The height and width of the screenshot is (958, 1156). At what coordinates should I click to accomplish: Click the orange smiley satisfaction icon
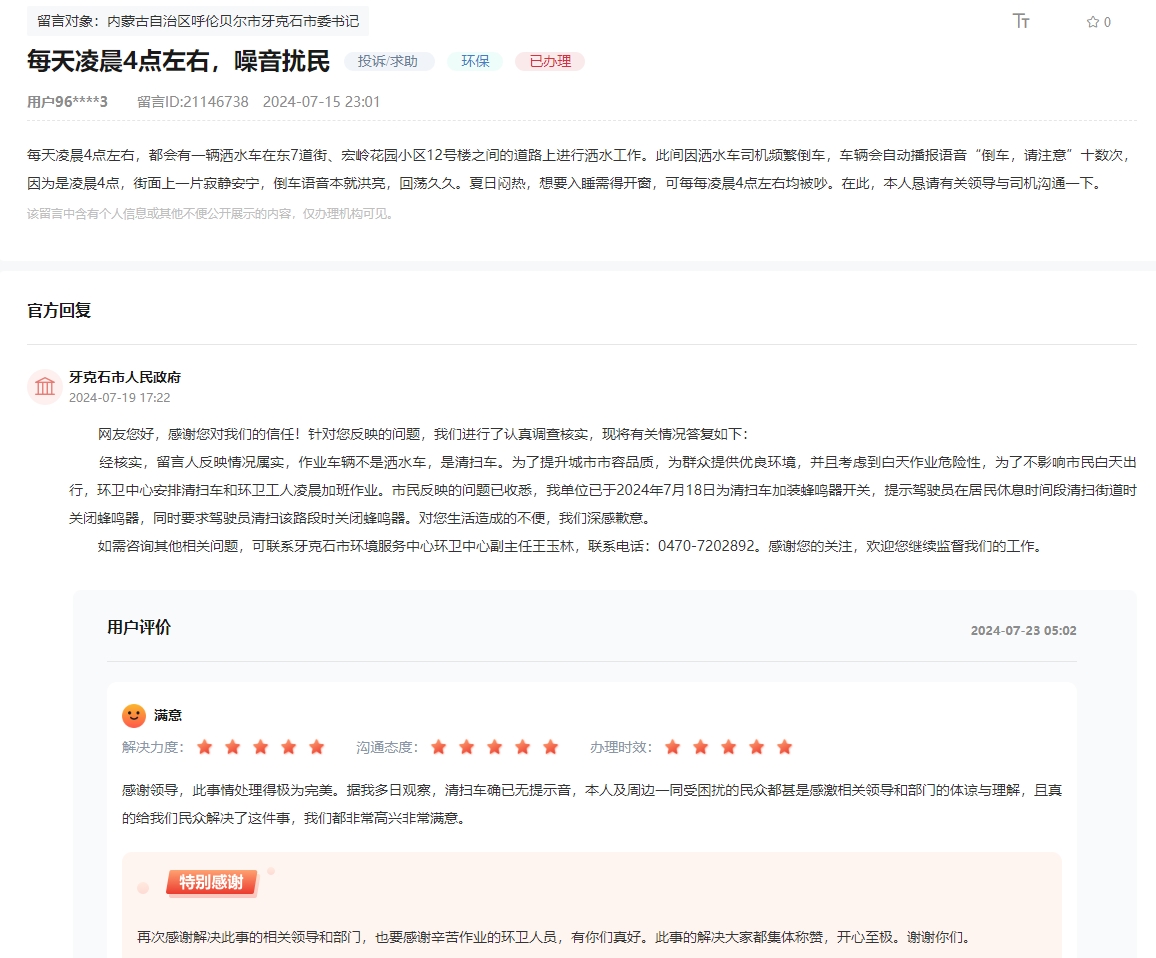pyautogui.click(x=133, y=715)
